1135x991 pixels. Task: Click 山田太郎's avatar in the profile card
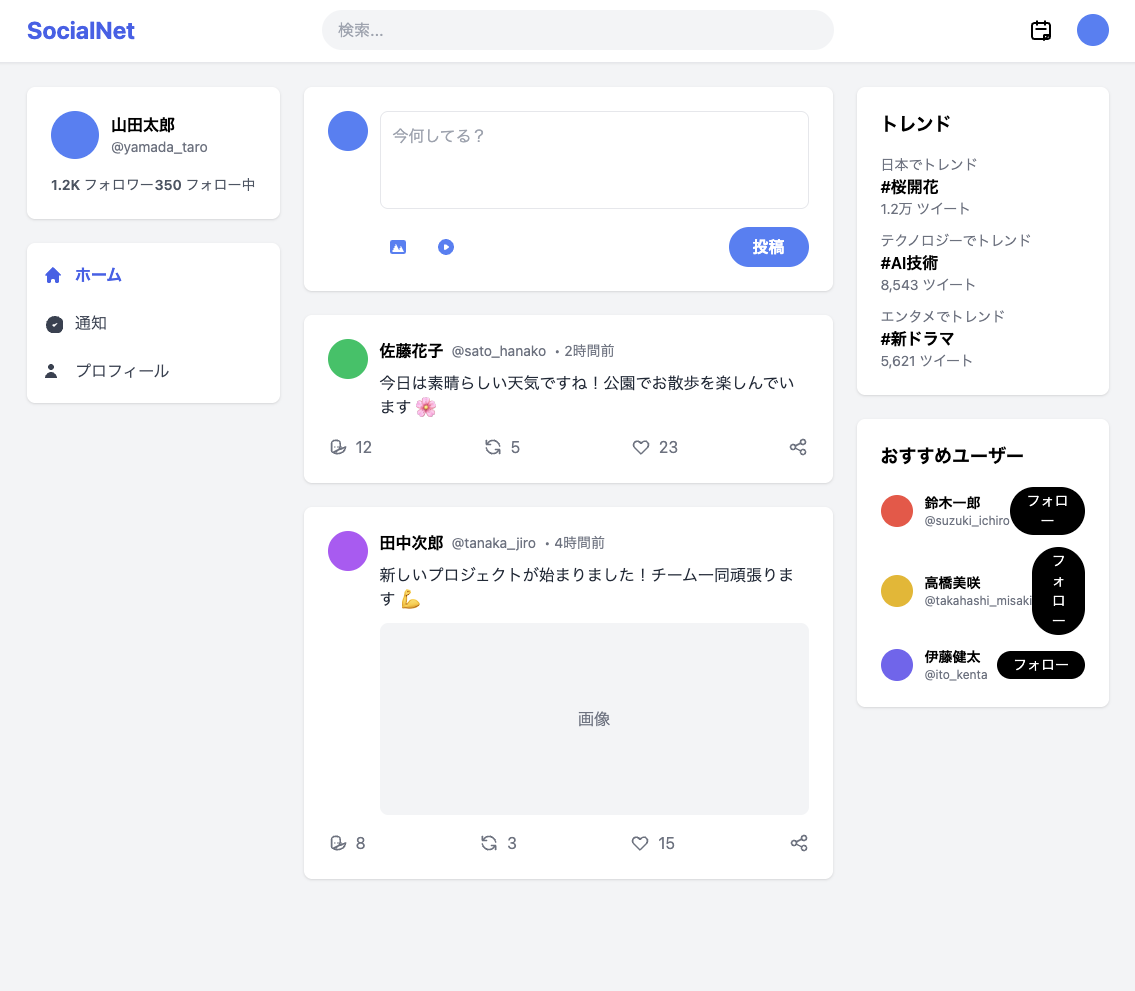75,135
